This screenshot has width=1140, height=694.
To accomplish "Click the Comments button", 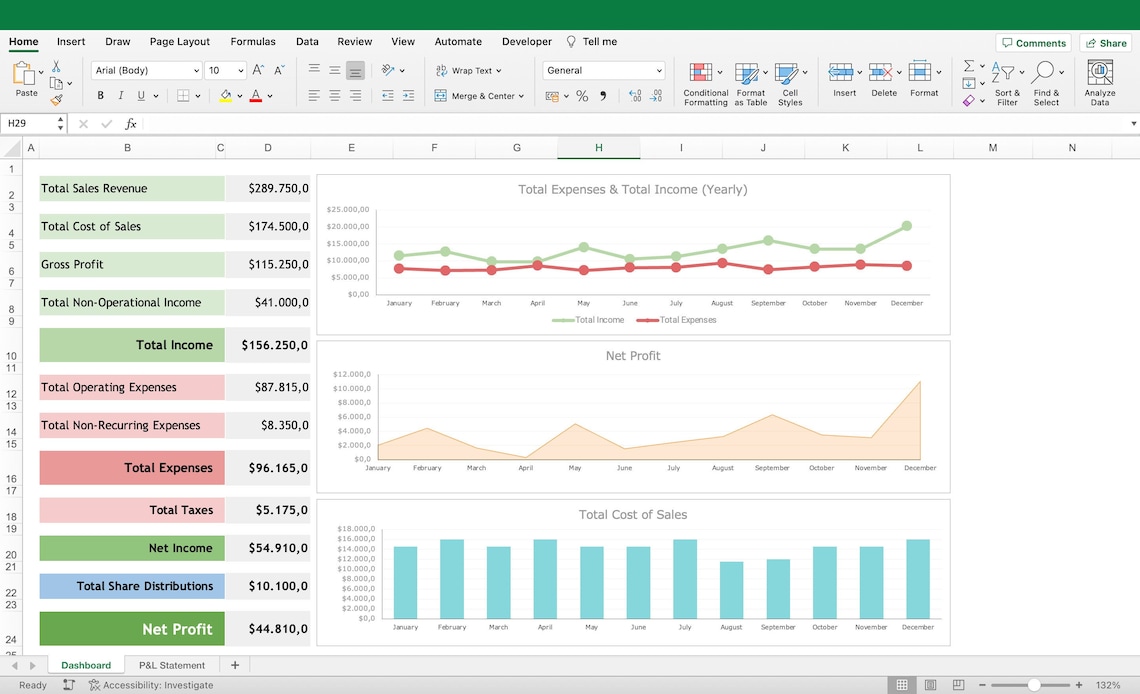I will (x=1034, y=42).
